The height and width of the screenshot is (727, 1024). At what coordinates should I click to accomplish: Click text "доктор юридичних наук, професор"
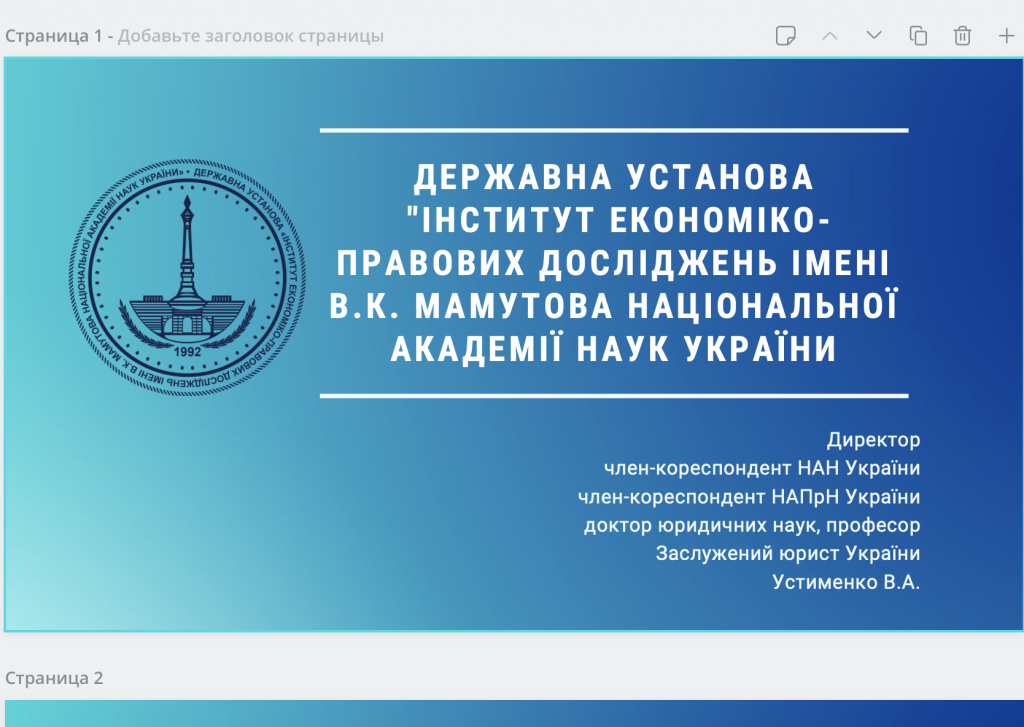(x=752, y=525)
